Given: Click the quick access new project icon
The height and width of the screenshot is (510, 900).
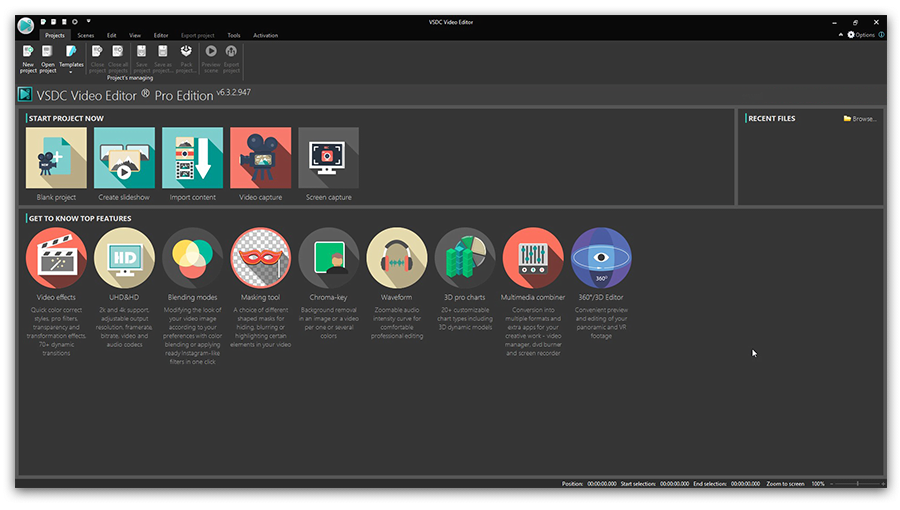Looking at the screenshot, I should [43, 22].
